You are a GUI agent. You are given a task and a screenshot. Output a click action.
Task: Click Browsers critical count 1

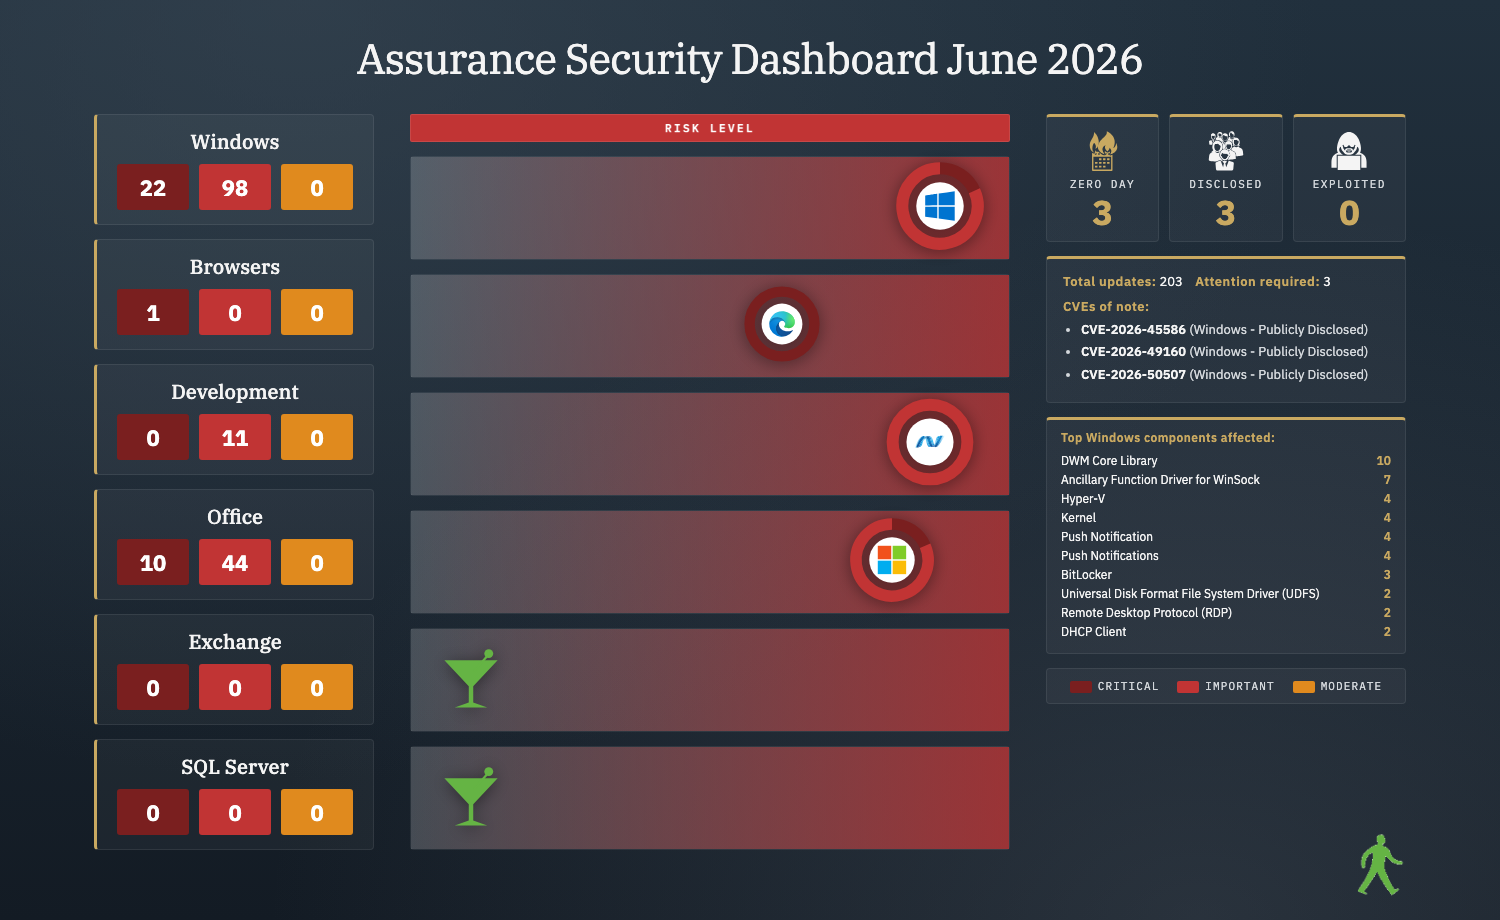pos(153,312)
